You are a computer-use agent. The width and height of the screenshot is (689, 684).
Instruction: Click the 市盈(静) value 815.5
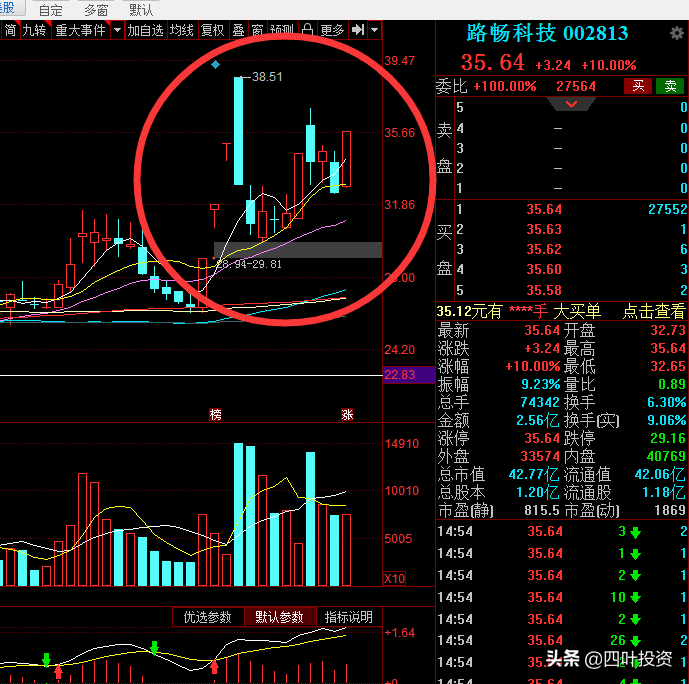click(542, 510)
